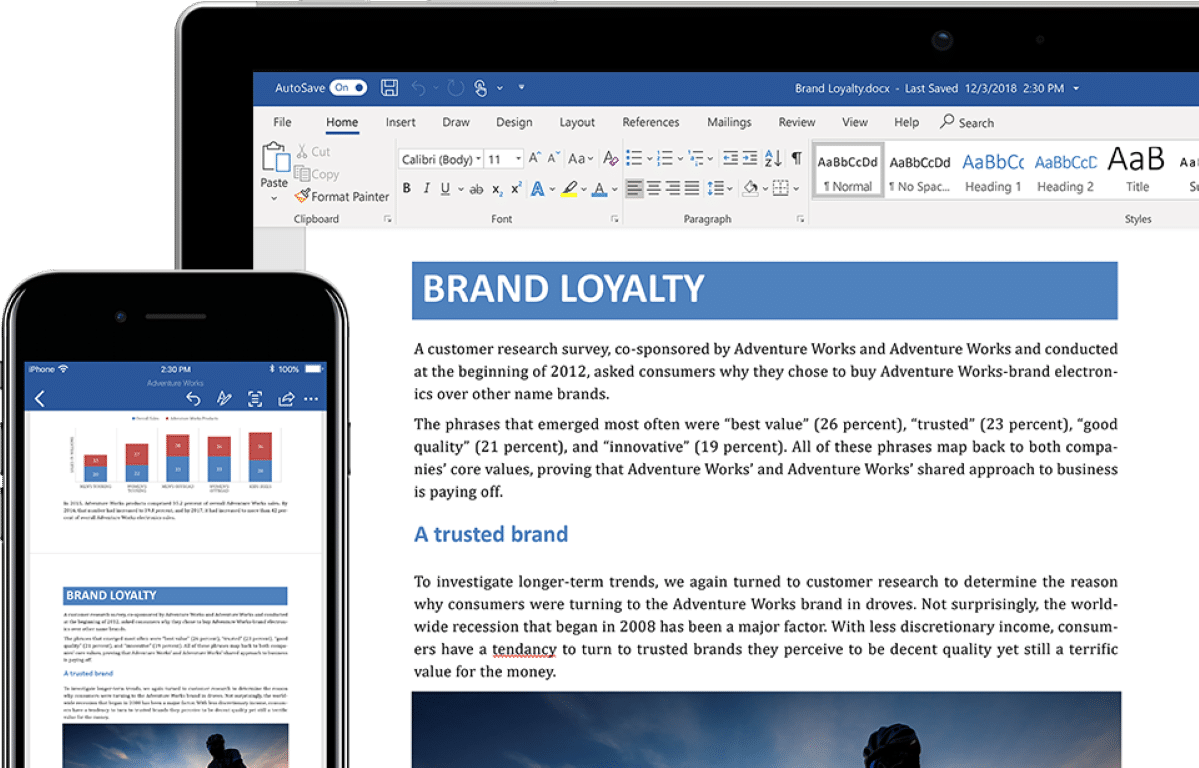Click the Clear All Formatting icon
Image resolution: width=1199 pixels, height=768 pixels.
[x=611, y=158]
